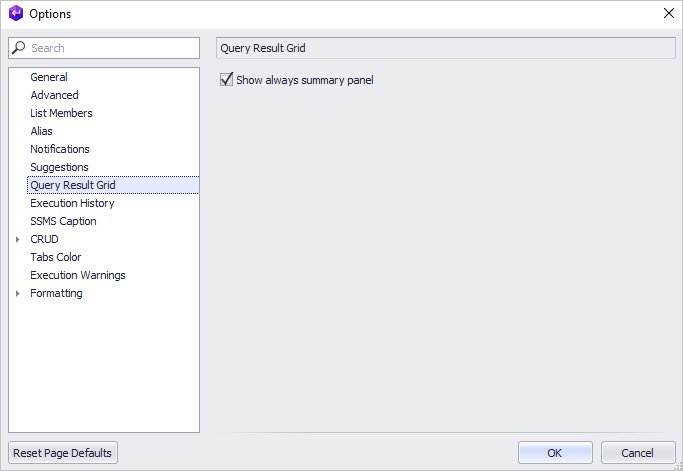The height and width of the screenshot is (471, 683).
Task: Expand the Formatting tree node
Action: pyautogui.click(x=18, y=293)
